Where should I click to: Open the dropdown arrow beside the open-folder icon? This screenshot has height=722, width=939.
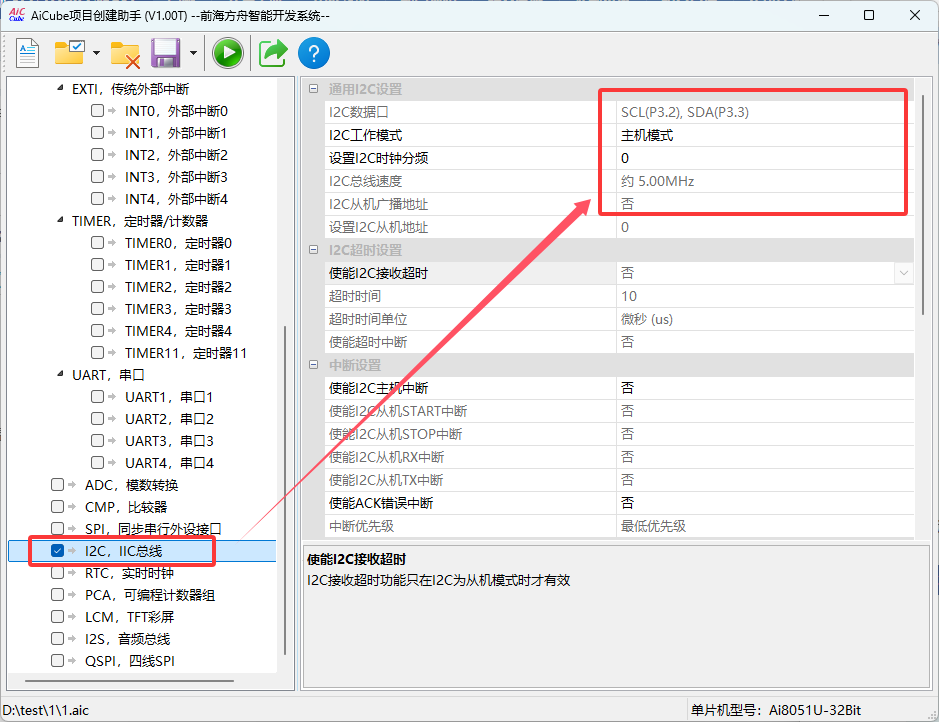point(96,53)
